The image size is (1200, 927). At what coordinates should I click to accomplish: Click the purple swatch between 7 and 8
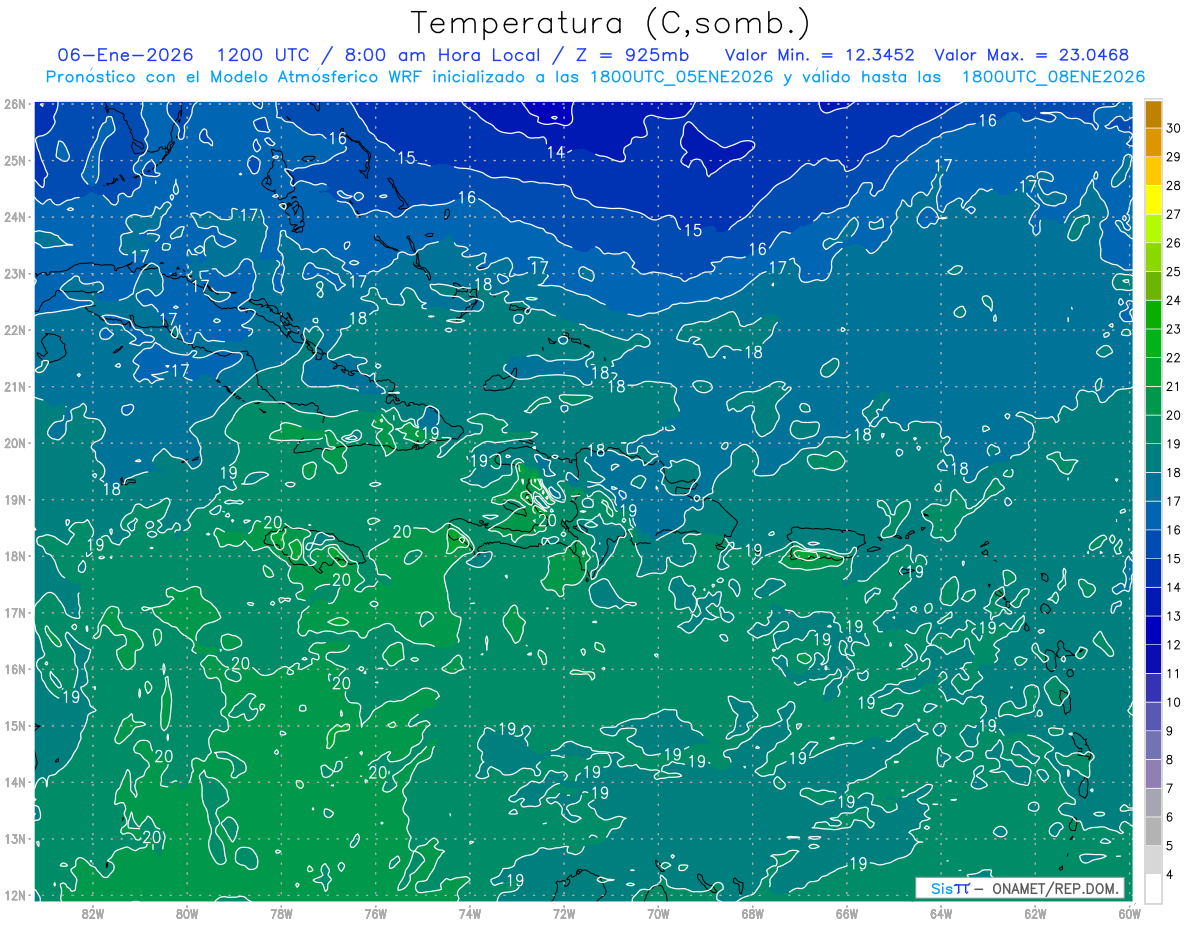[x=1153, y=774]
